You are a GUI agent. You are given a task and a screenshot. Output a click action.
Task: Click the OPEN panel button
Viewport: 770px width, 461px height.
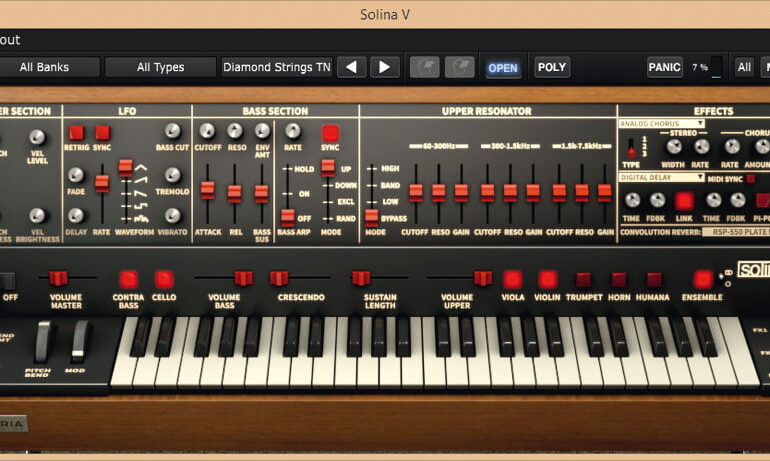coord(502,68)
